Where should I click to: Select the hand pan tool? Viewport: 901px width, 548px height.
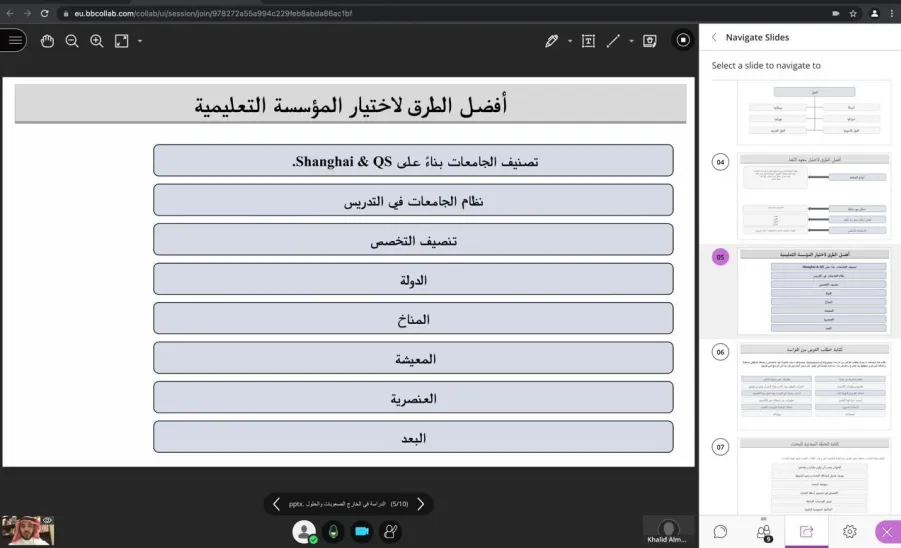47,41
